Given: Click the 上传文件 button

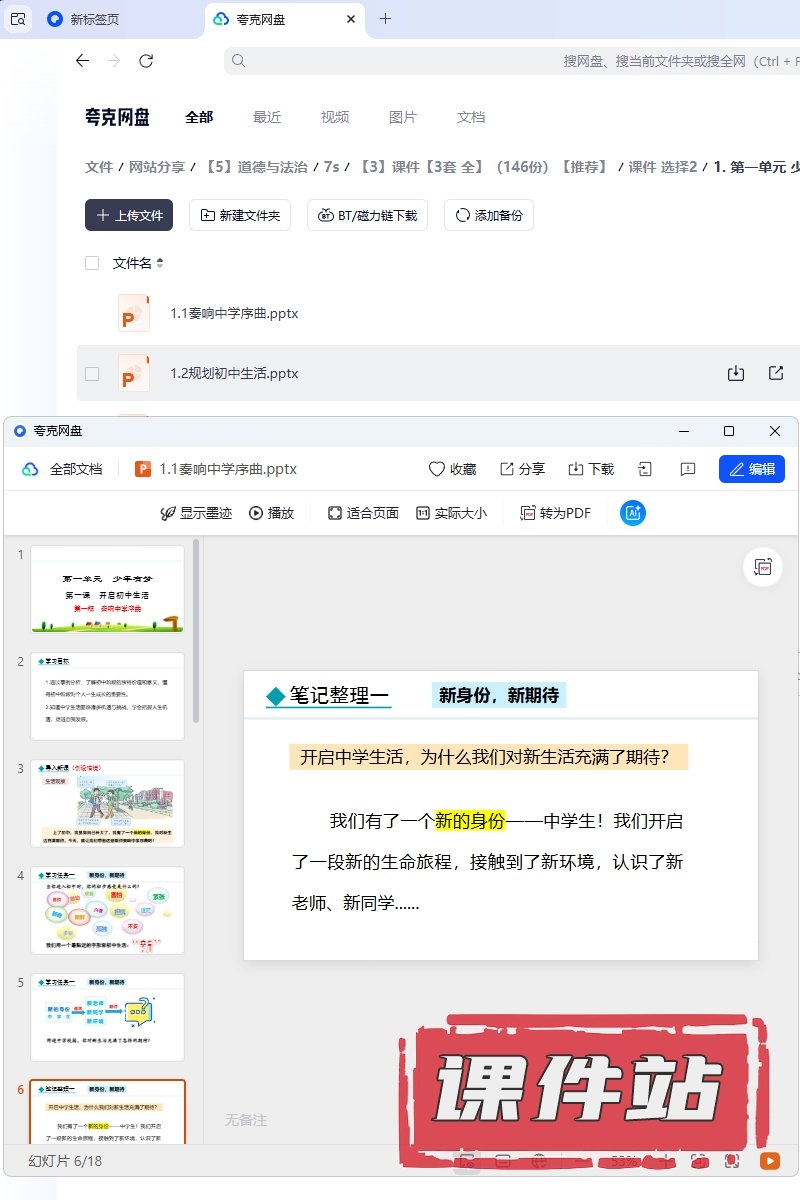Looking at the screenshot, I should click(x=129, y=215).
